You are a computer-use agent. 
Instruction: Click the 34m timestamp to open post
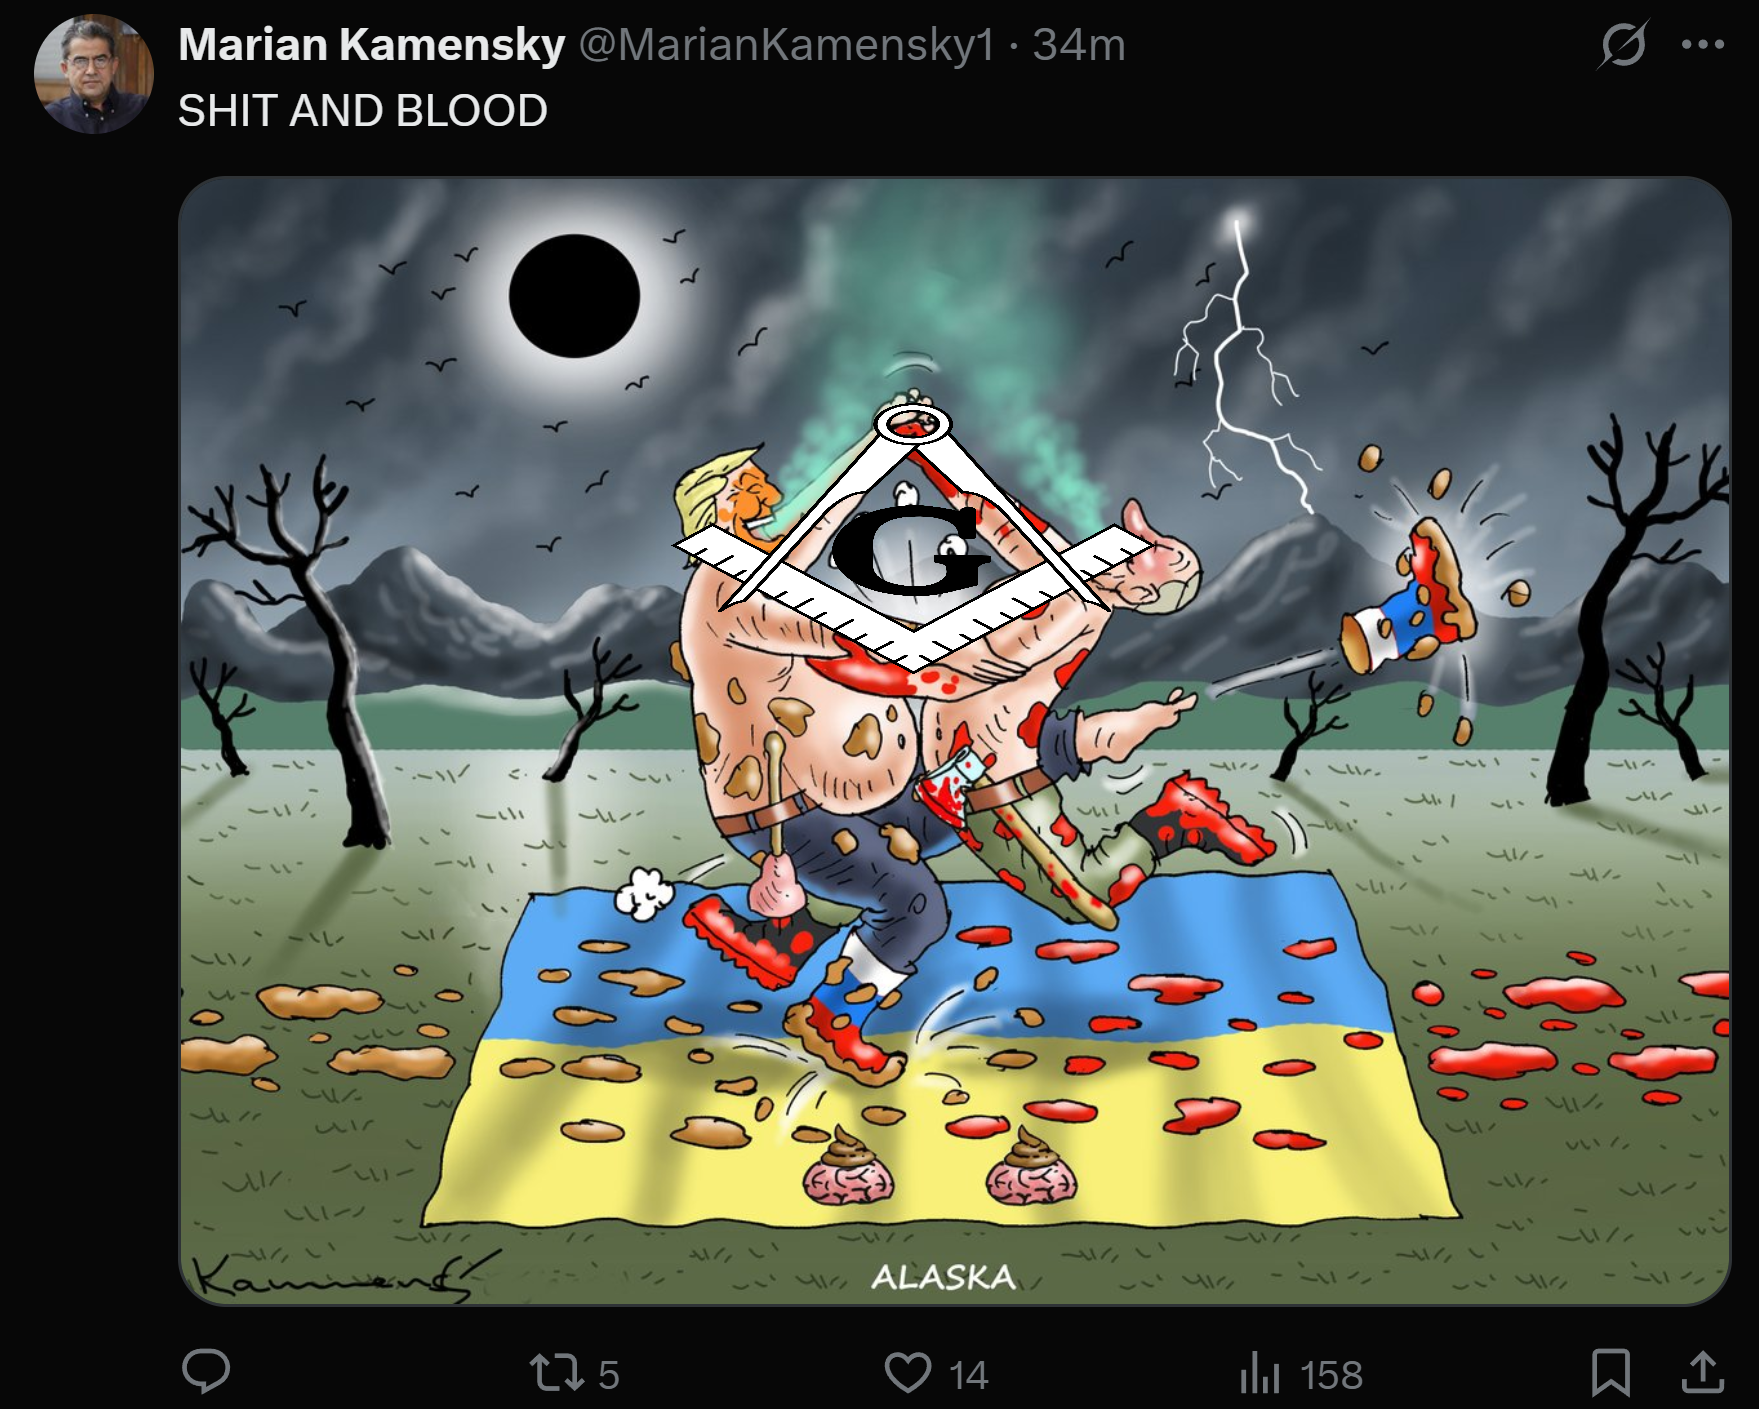(x=1079, y=45)
